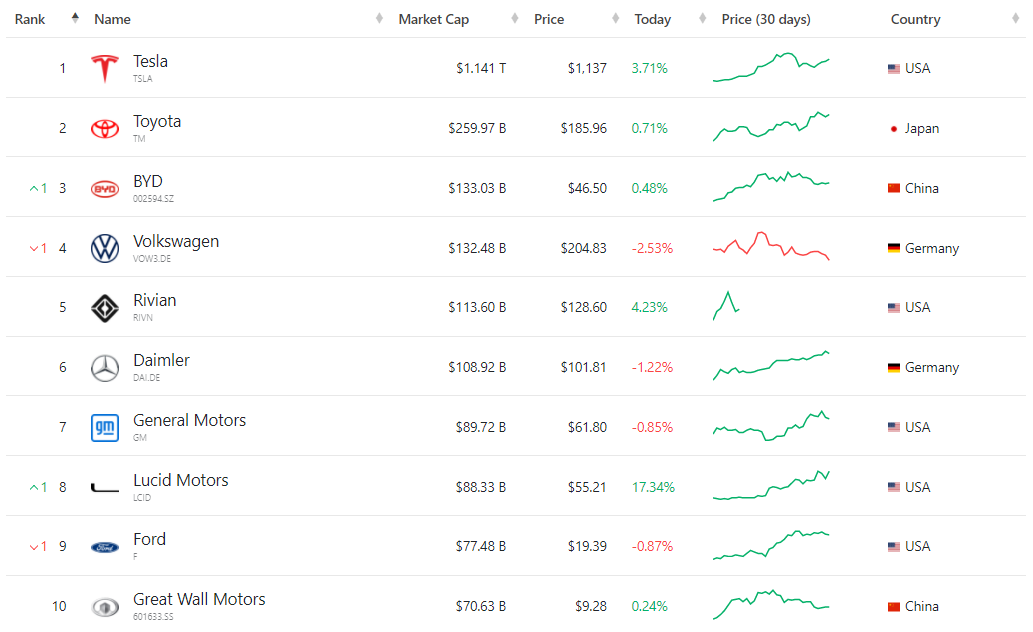Click Great Wall Motors' 30-day chart
The image size is (1033, 632).
click(x=771, y=605)
